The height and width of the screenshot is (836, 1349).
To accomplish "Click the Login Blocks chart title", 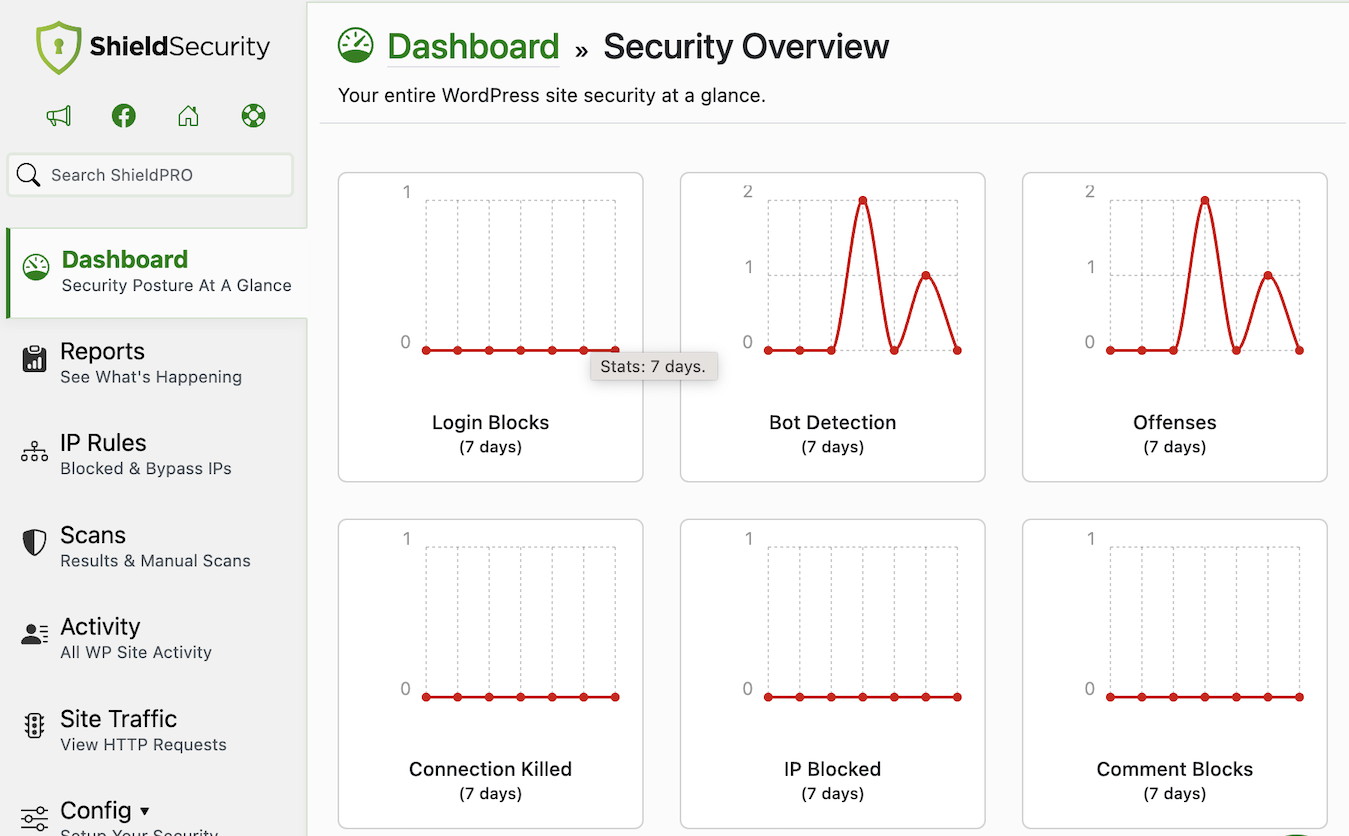I will tap(490, 423).
